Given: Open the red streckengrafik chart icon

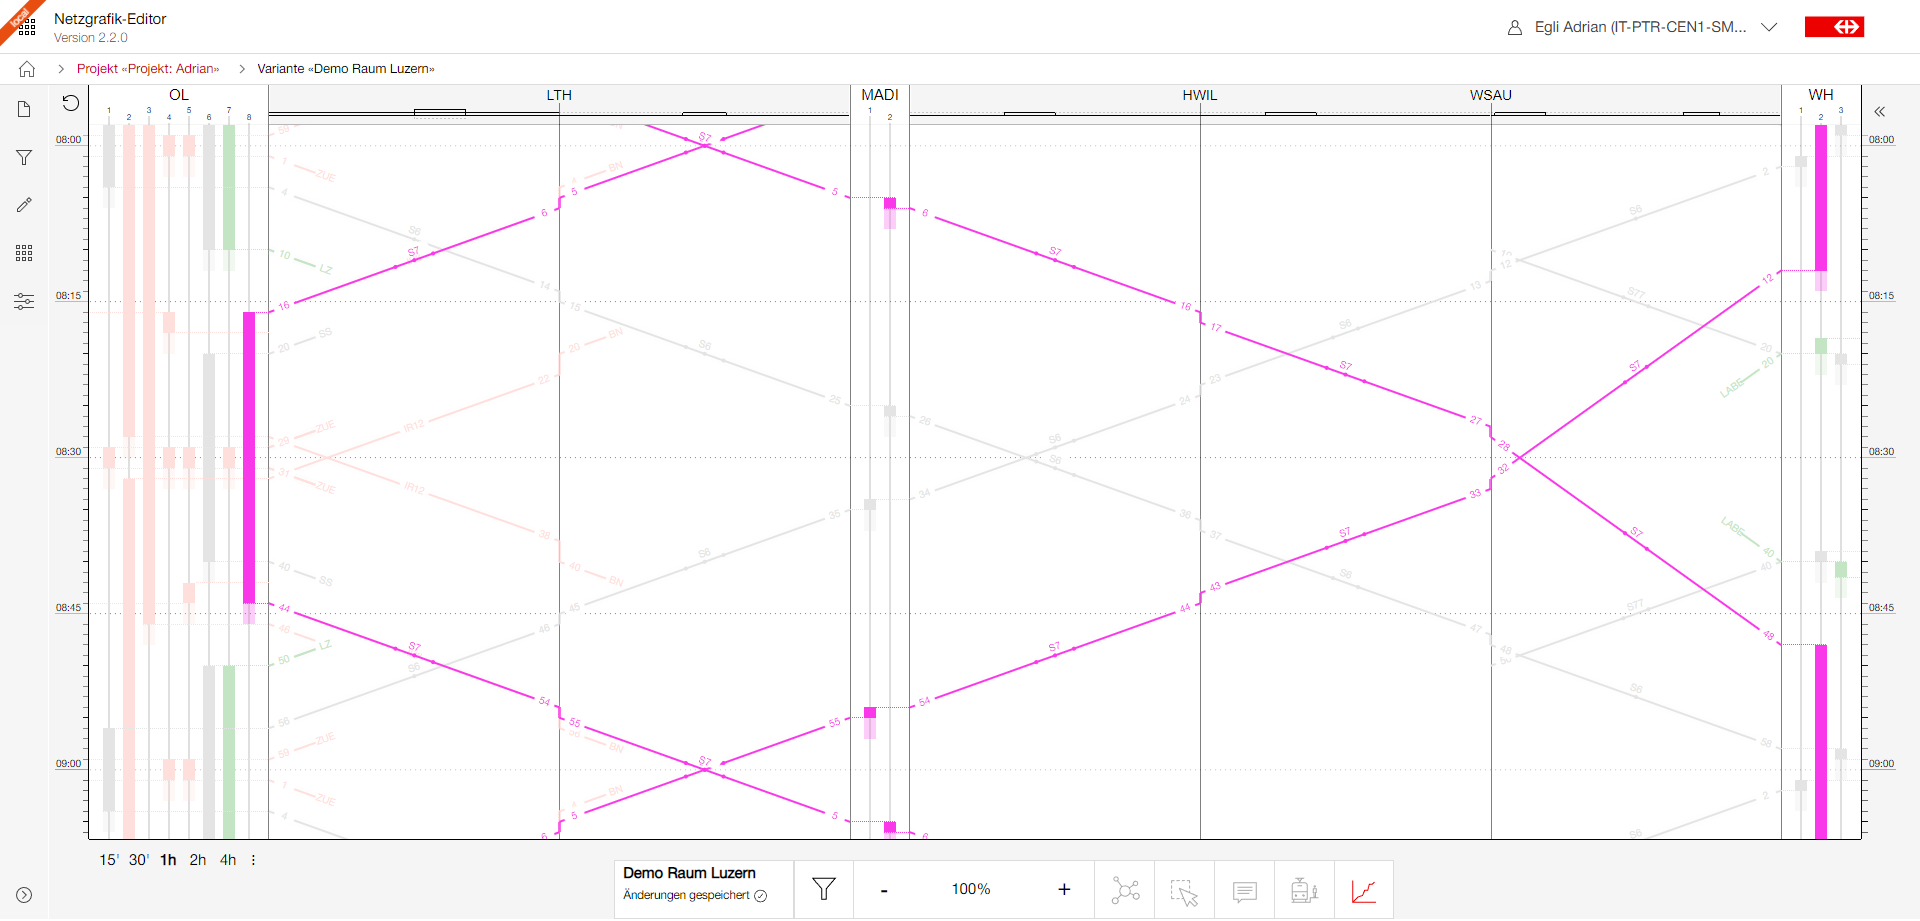Looking at the screenshot, I should pyautogui.click(x=1364, y=890).
